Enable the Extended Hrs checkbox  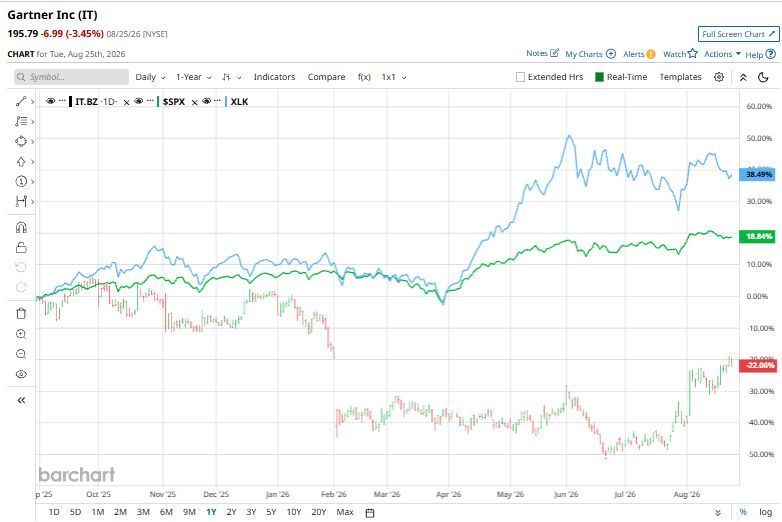tap(520, 77)
